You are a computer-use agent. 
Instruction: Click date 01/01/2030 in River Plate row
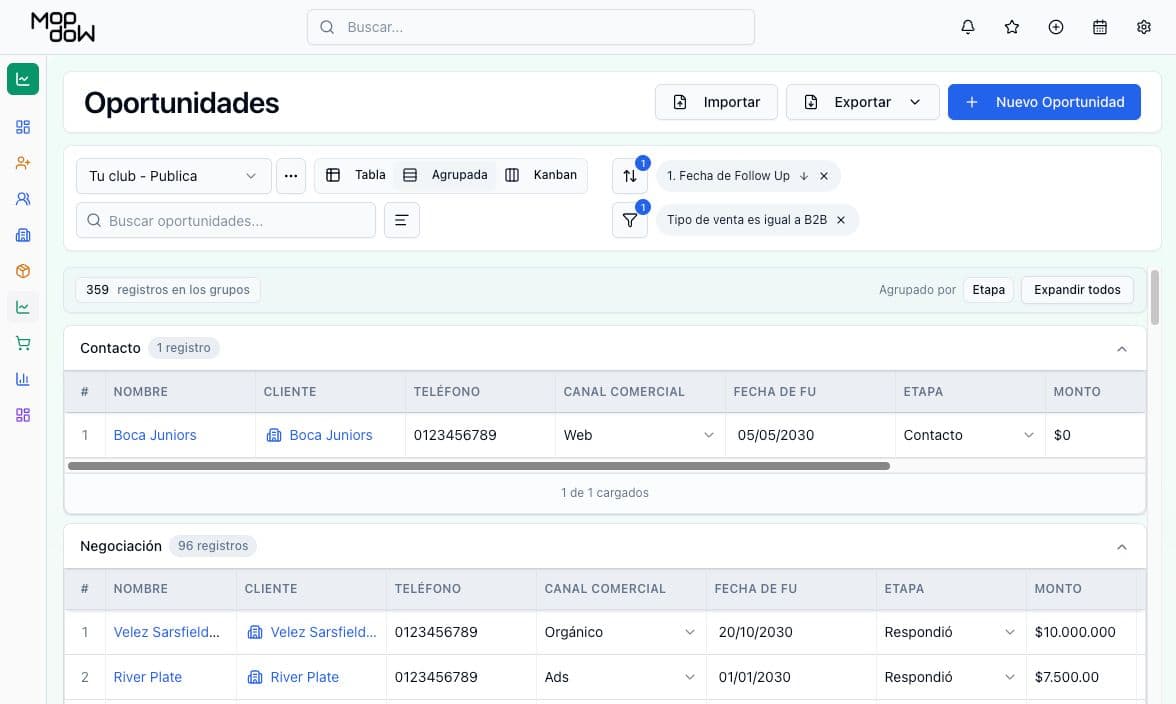[x=754, y=677]
